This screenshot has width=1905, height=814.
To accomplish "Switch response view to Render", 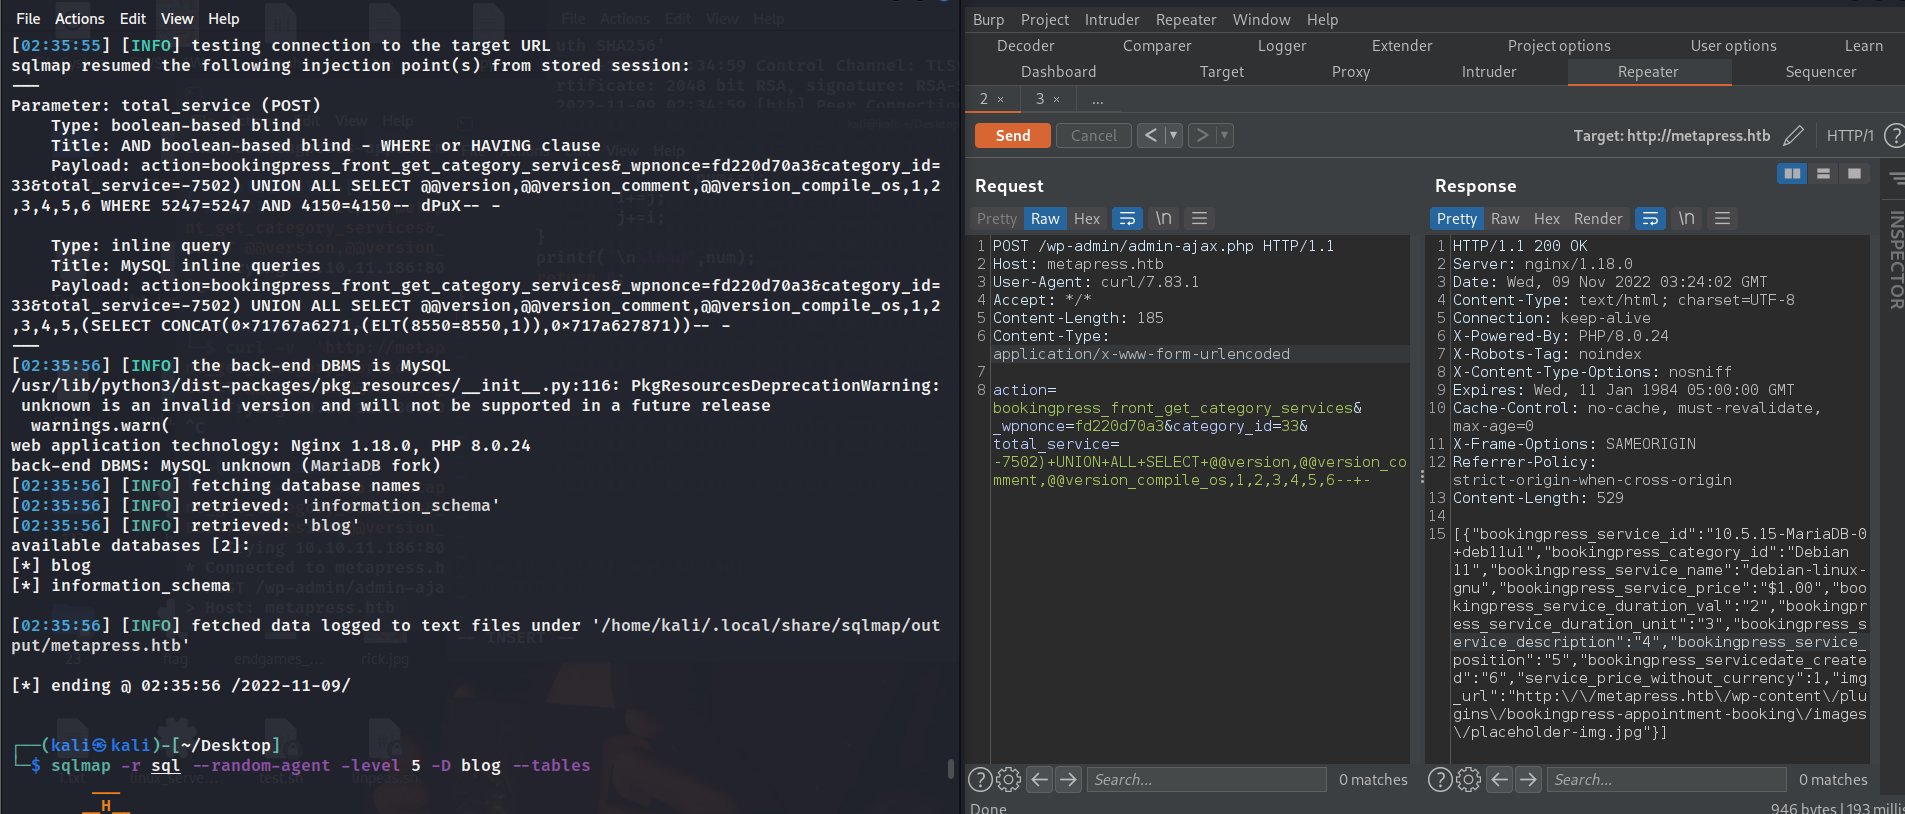I will [1598, 219].
